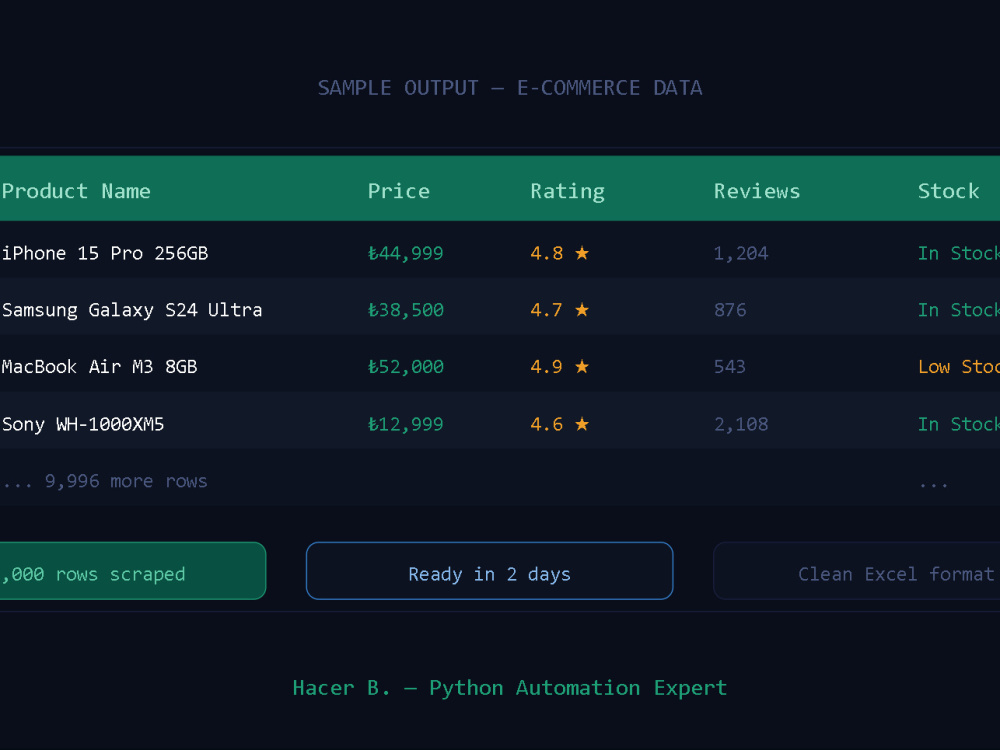
Task: Click the star icon next to 4.6
Action: (x=582, y=424)
